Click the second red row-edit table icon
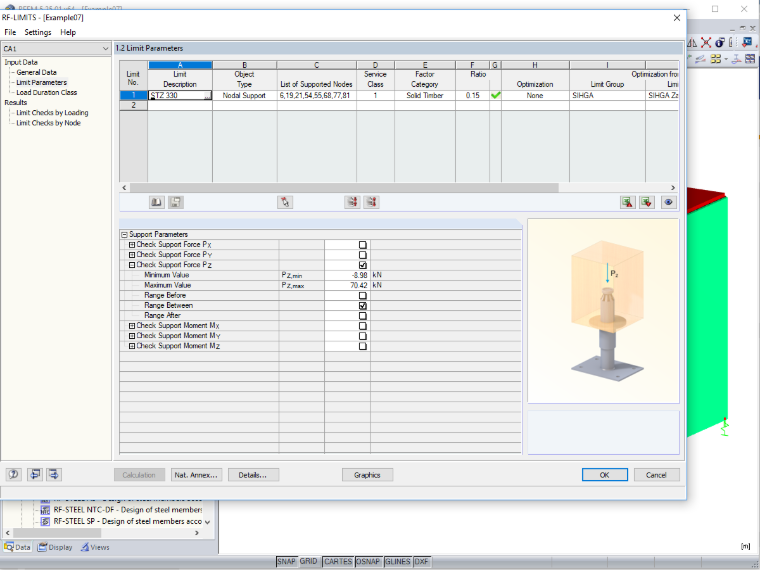Screen dimensions: 760x570 (371, 202)
